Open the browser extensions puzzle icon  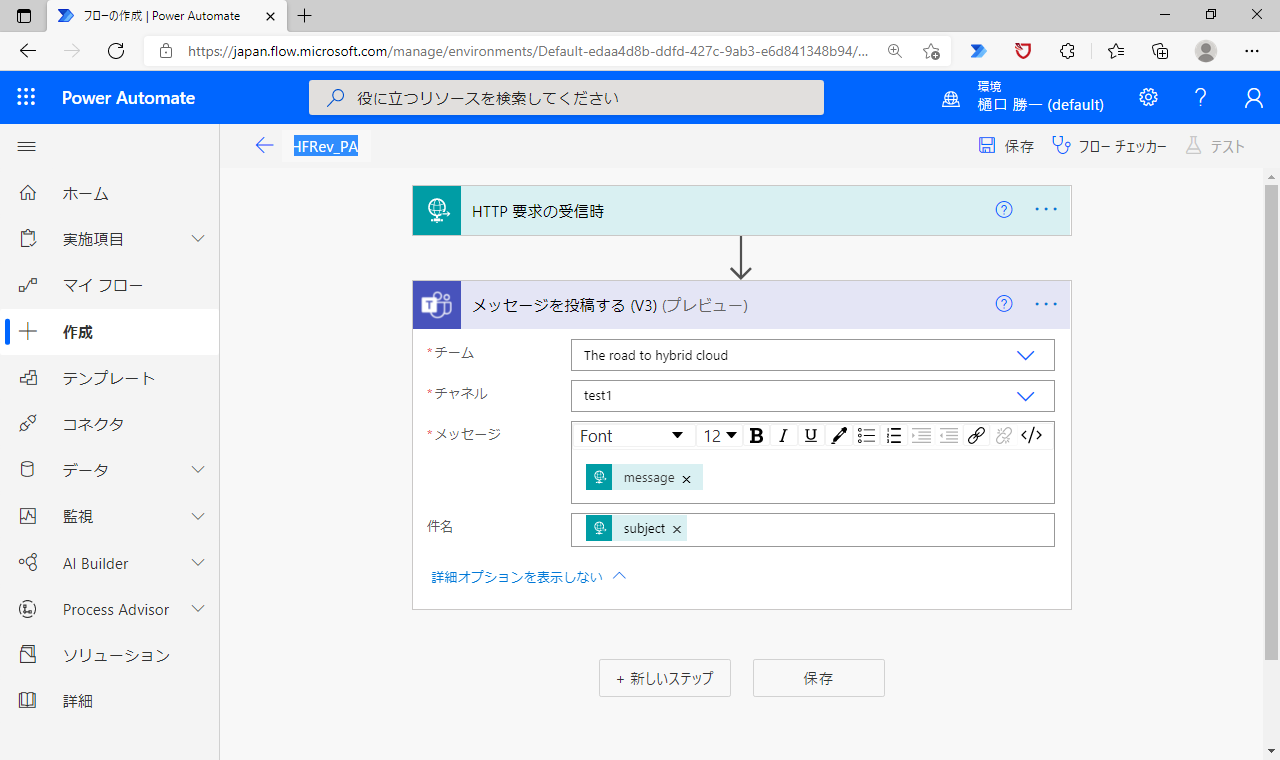1067,51
